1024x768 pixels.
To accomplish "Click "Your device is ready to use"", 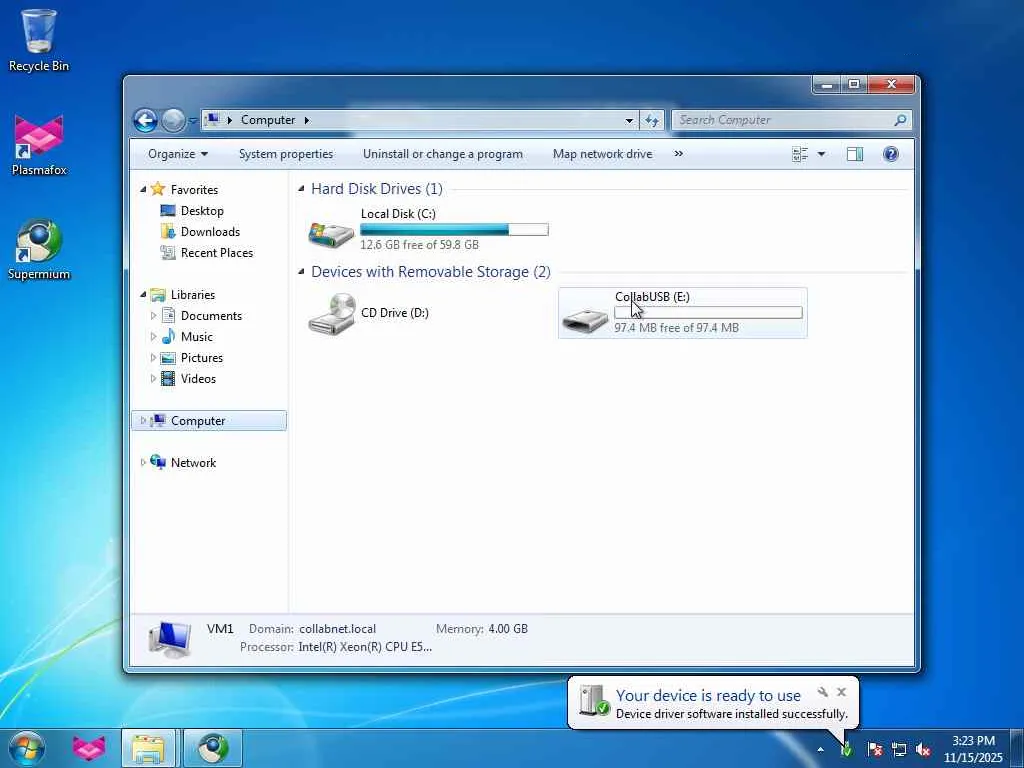I will pos(708,696).
